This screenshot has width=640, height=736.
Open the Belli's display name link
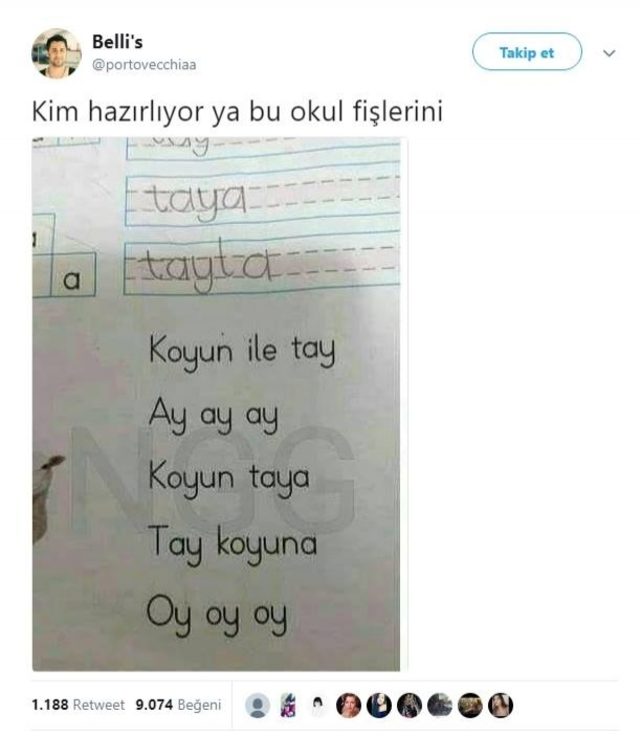[117, 42]
